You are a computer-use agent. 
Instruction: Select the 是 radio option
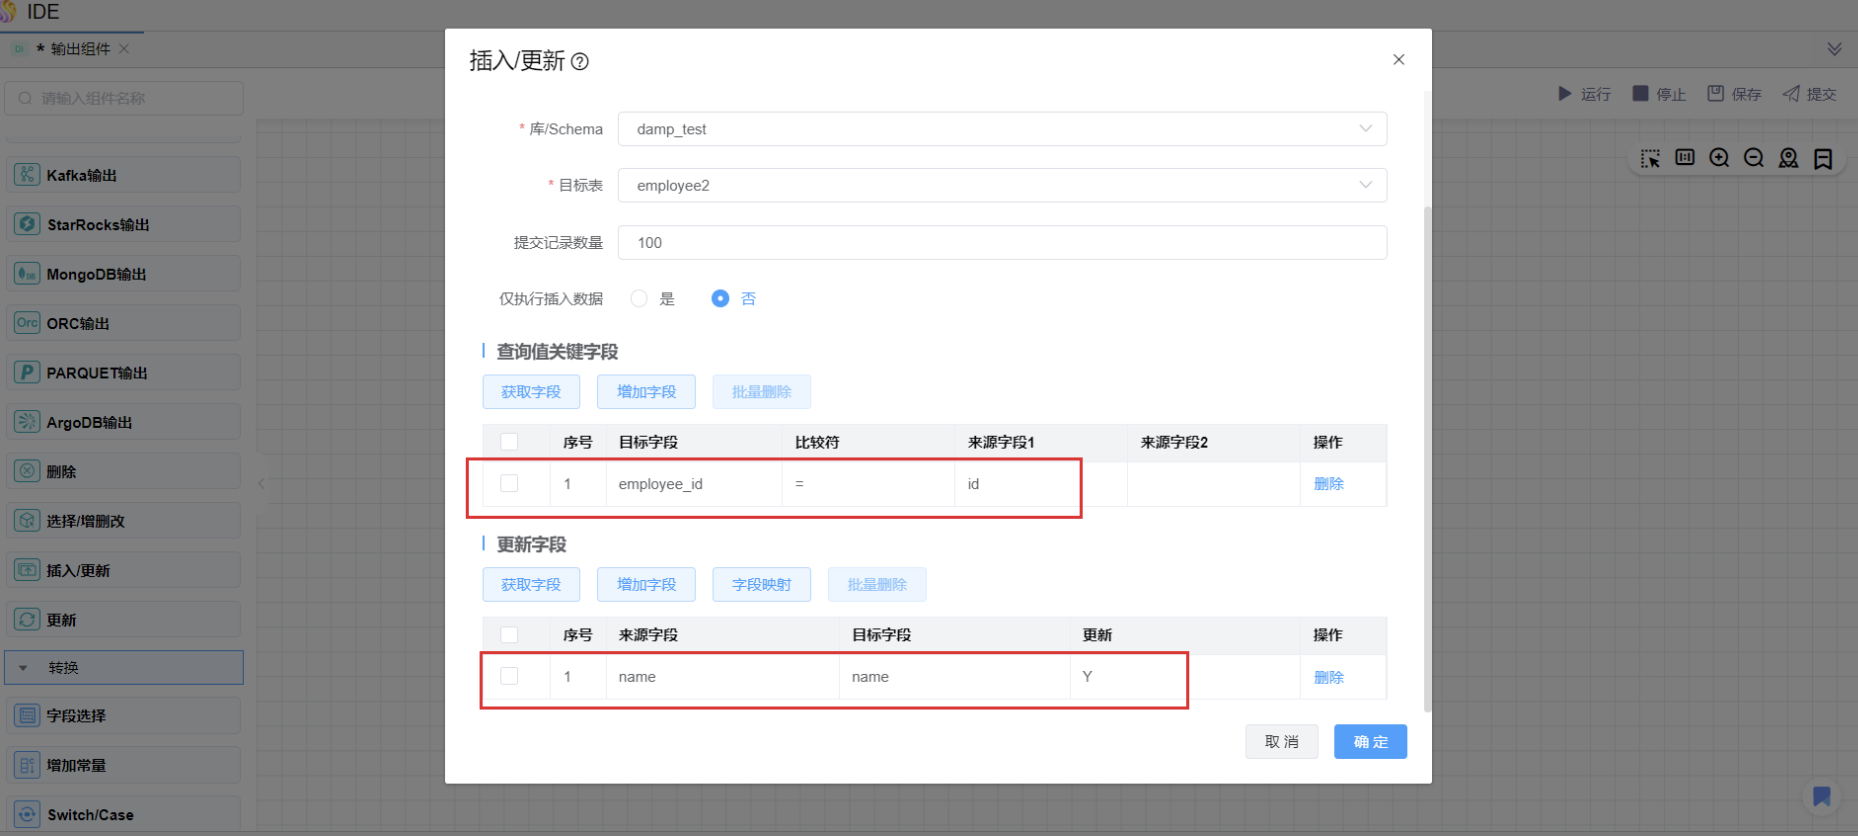point(639,299)
